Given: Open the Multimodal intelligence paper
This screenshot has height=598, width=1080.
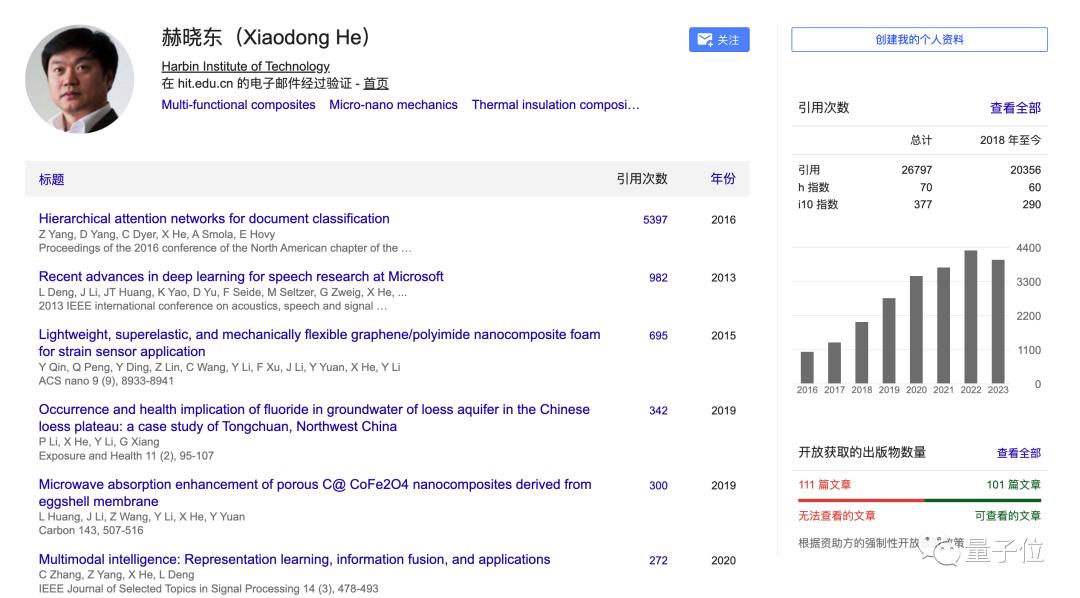Looking at the screenshot, I should point(294,560).
